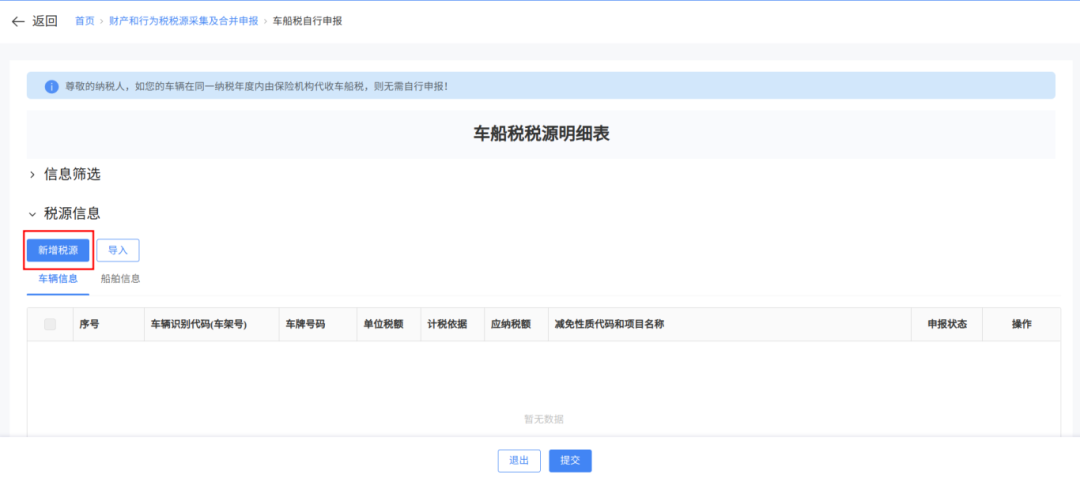Click the 车船税自行申报 breadcrumb text

pos(307,21)
